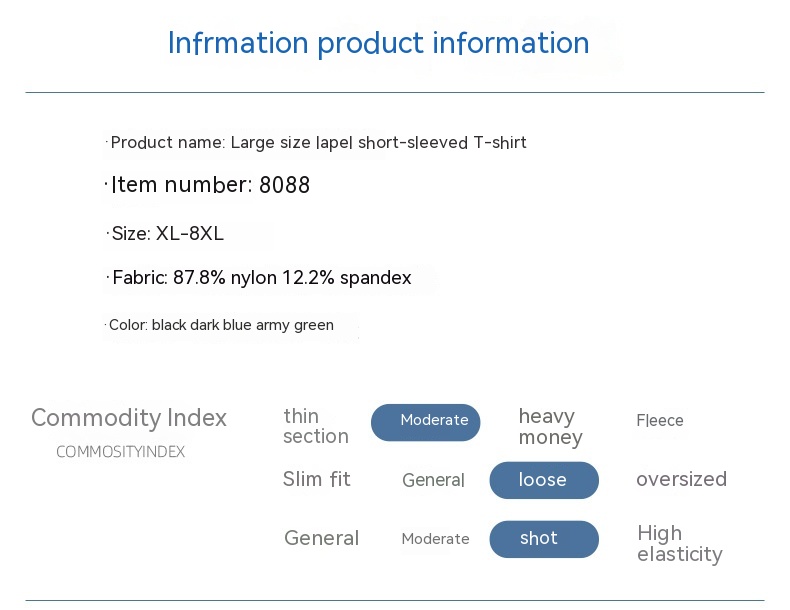Screen dimensions: 790x610
Task: Click the 'COMMOSITYINDEX' subtitle text
Action: point(120,452)
